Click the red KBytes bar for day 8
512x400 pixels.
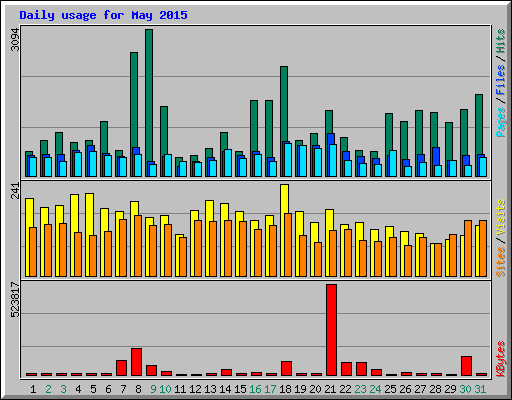pos(137,362)
